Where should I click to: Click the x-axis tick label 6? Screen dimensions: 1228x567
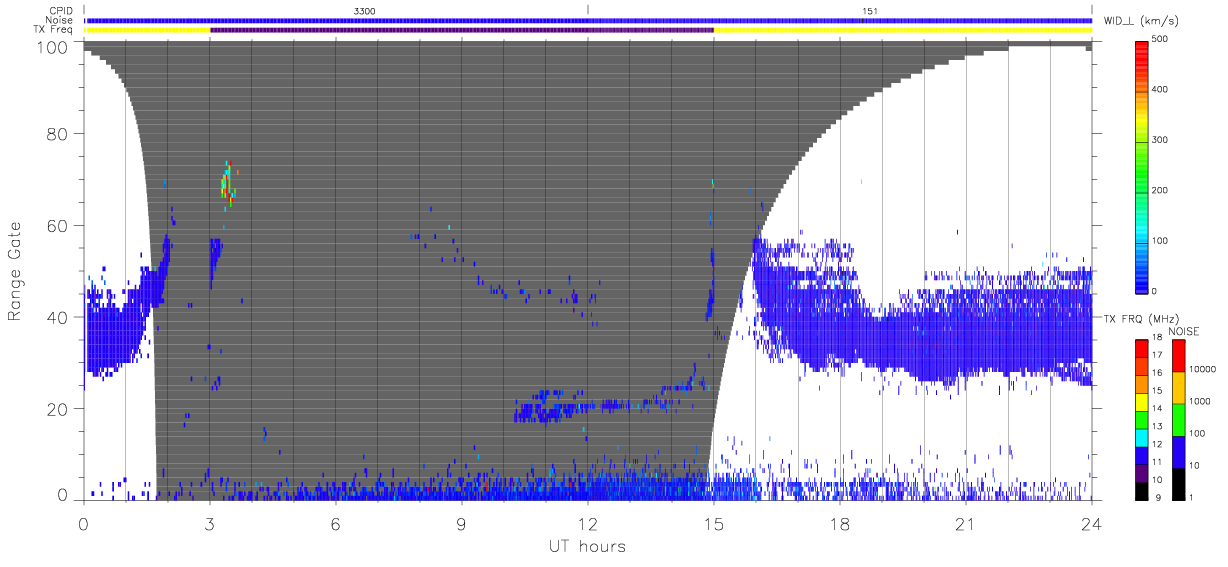pyautogui.click(x=336, y=524)
